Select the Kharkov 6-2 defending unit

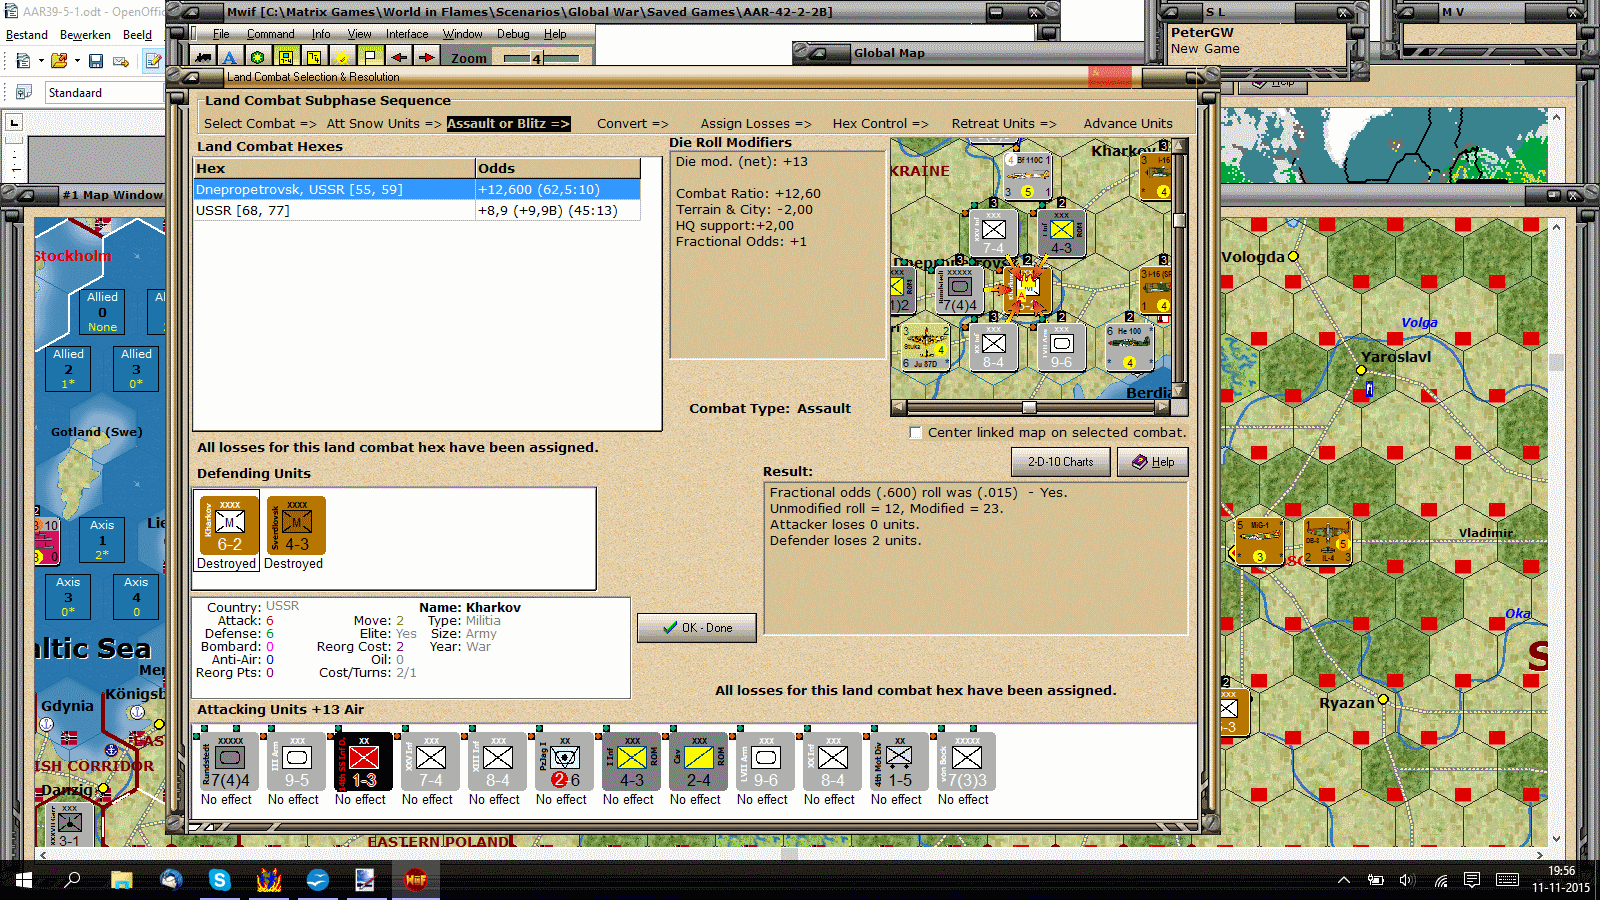pyautogui.click(x=229, y=525)
